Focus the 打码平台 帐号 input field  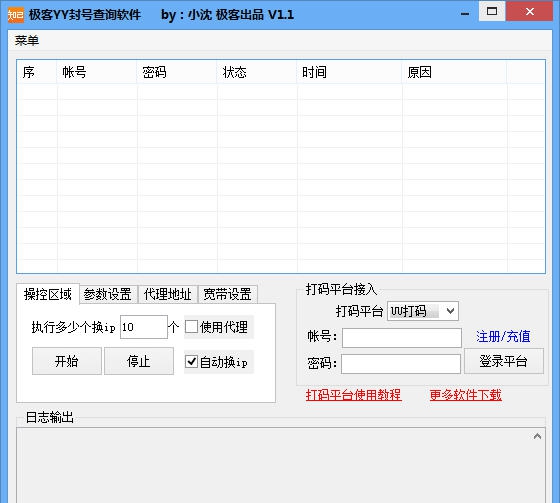tap(402, 338)
